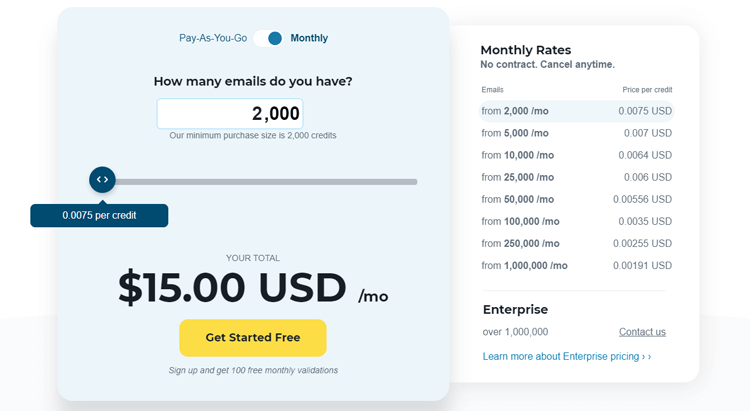Toggle the Pay-As-You-Go / Monthly switch
The image size is (750, 411).
[268, 38]
